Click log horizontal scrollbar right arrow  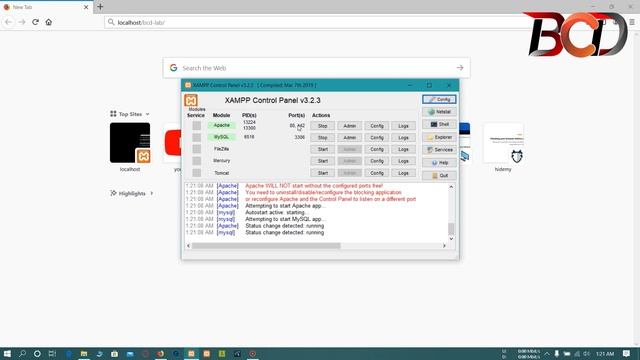444,246
